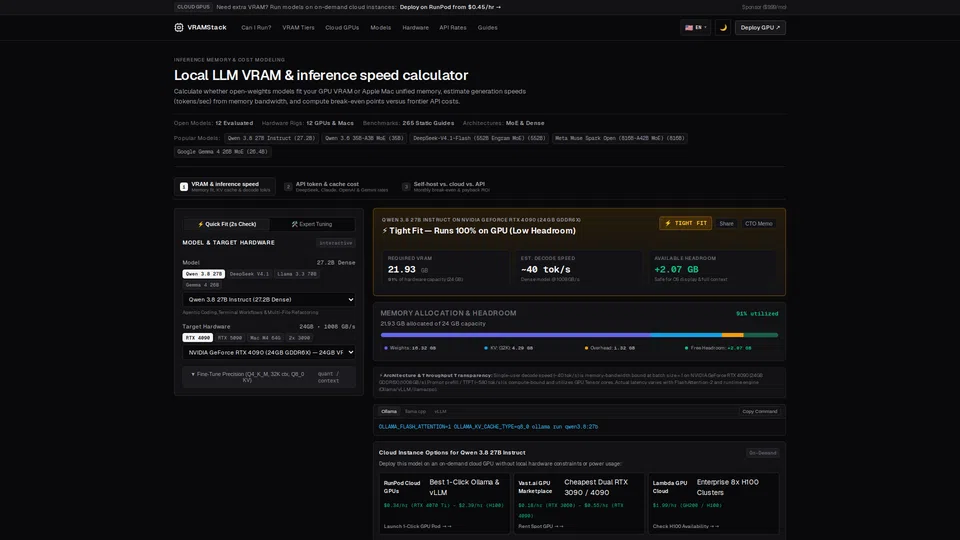Click the +2.07 GB available headroom value
This screenshot has height=540, width=960.
(676, 269)
